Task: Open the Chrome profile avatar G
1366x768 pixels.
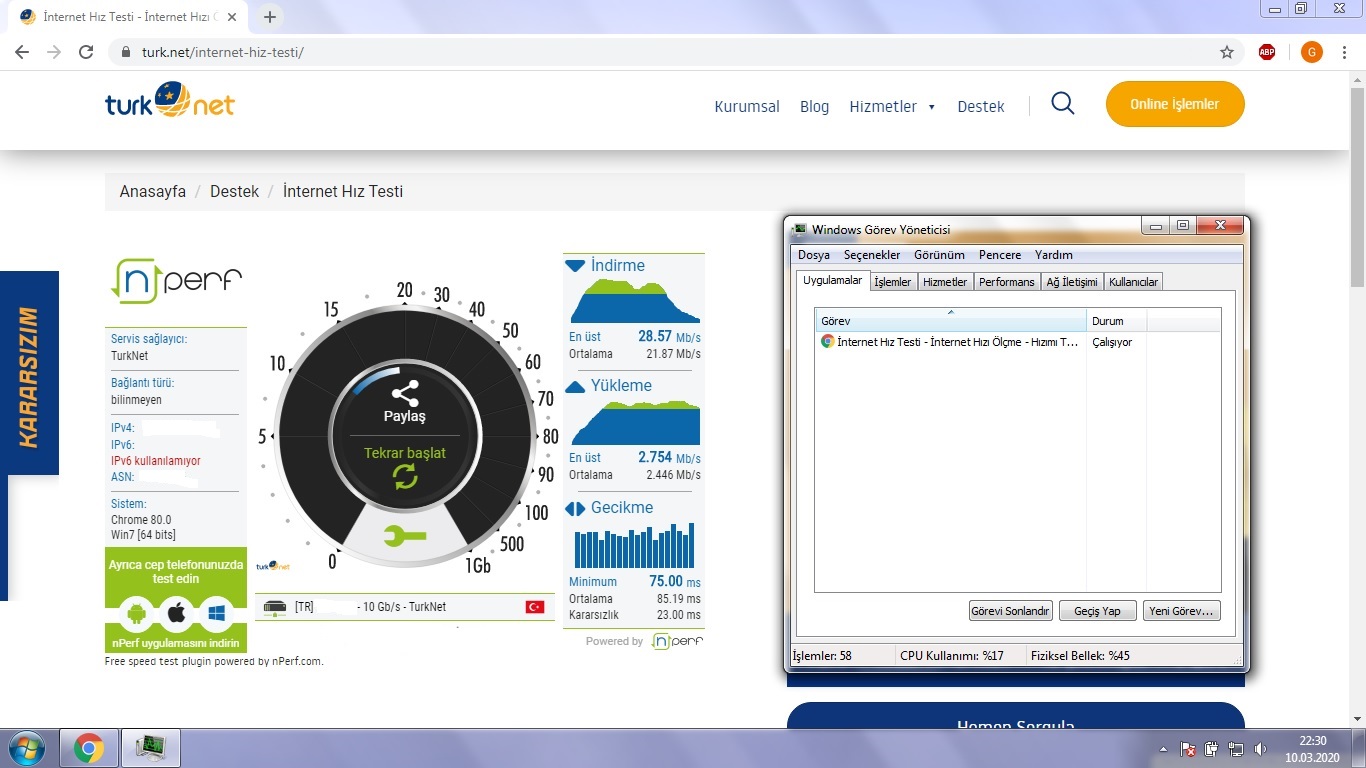Action: 1312,52
